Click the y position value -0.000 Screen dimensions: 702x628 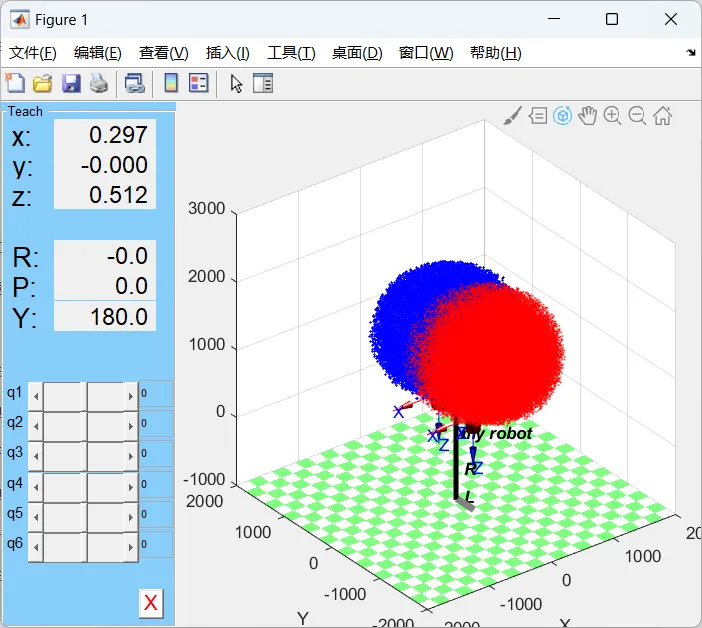105,165
